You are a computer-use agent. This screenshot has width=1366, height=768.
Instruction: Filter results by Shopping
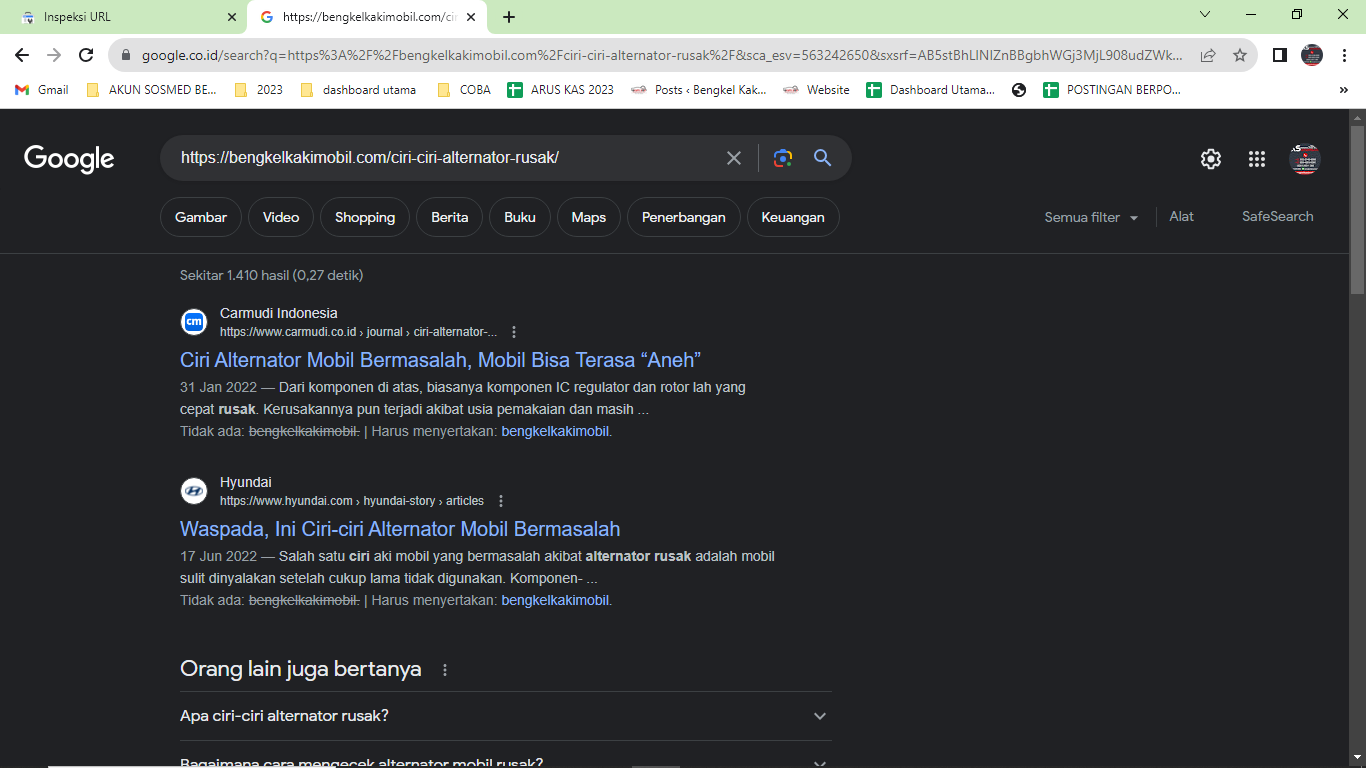[x=365, y=217]
